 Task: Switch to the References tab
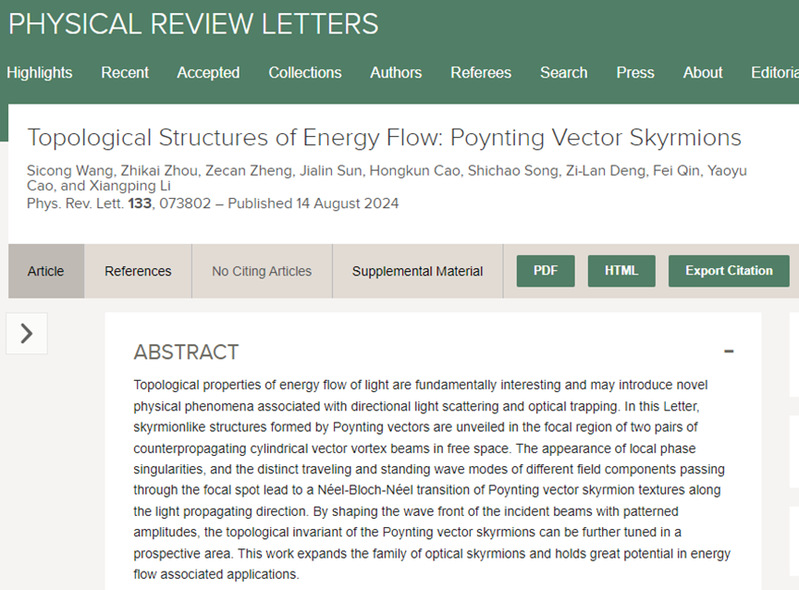coord(138,271)
